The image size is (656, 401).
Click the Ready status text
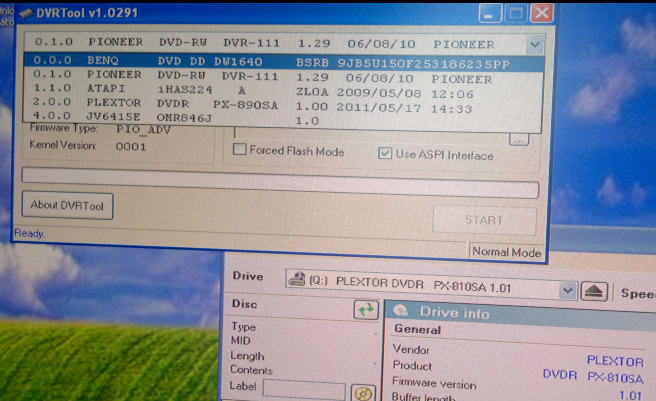tap(29, 233)
